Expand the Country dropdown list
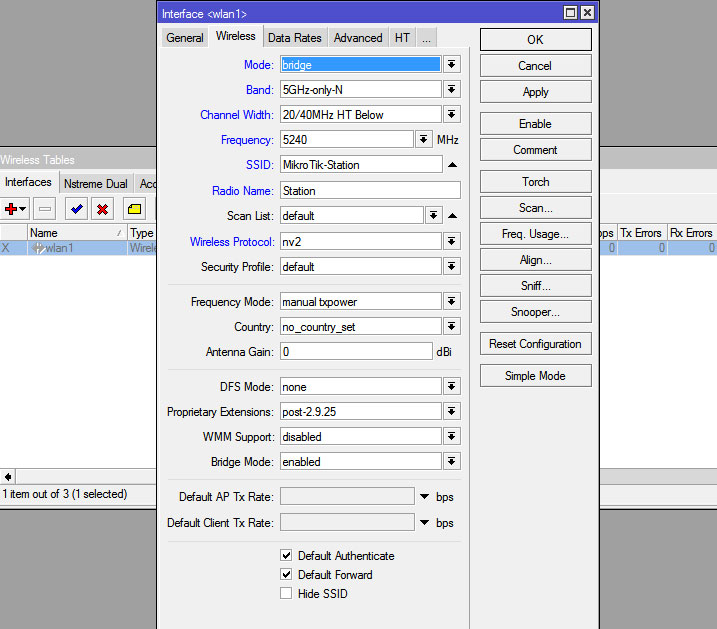Screen dimensions: 717x629 (452, 327)
